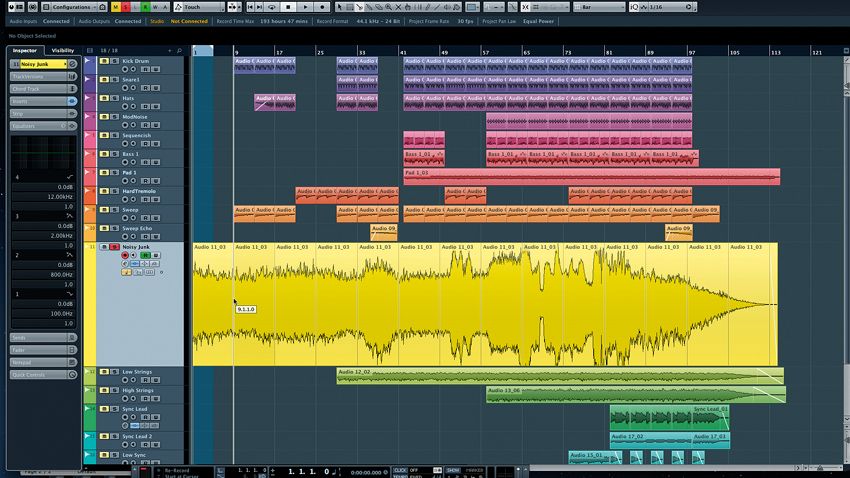Activate the Cycle loop button
This screenshot has height=478, width=850.
[271, 7]
